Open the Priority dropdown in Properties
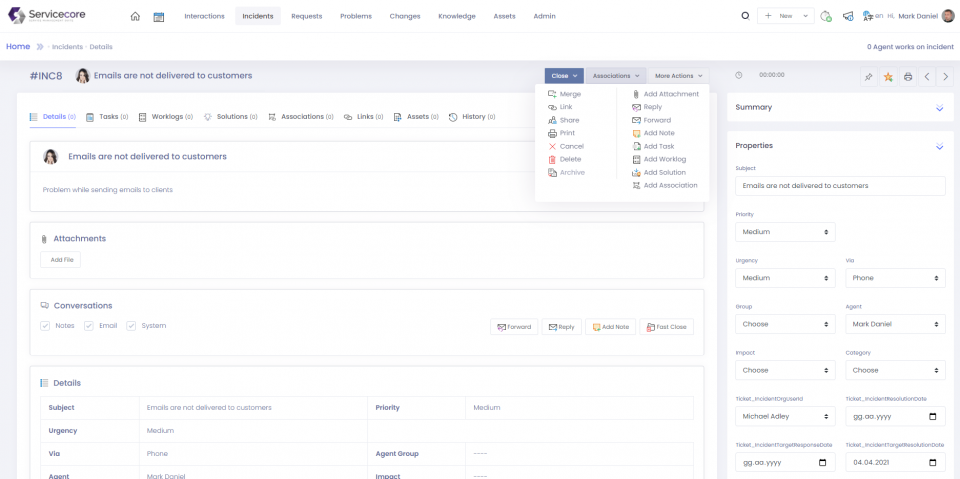 coord(784,232)
